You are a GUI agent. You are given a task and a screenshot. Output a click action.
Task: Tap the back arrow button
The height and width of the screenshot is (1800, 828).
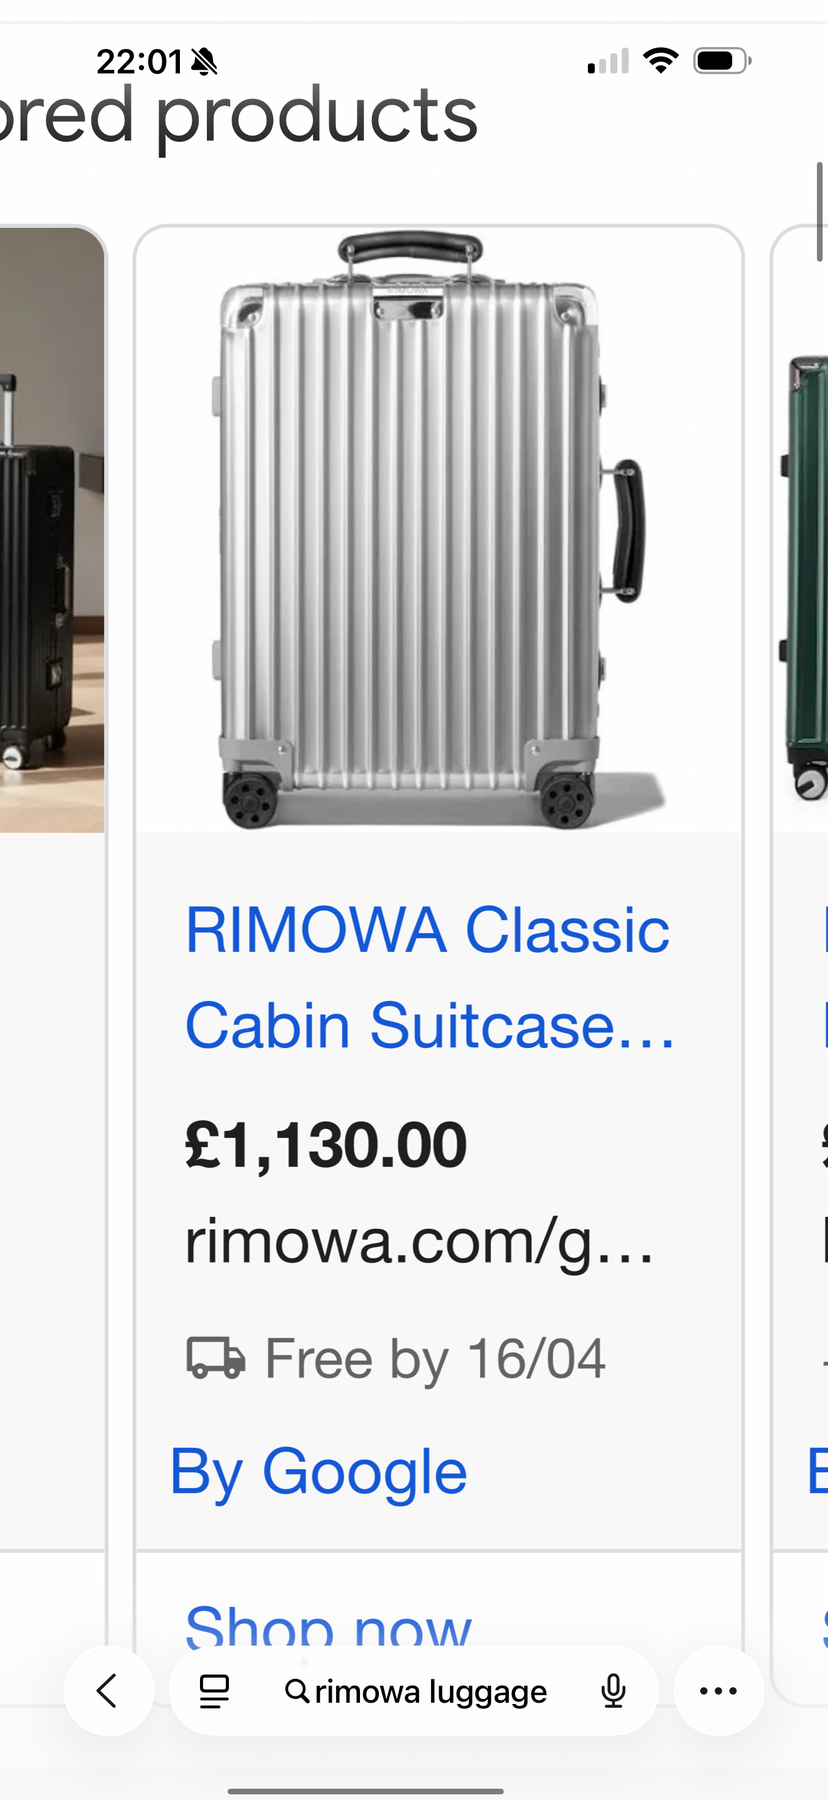pos(108,1691)
